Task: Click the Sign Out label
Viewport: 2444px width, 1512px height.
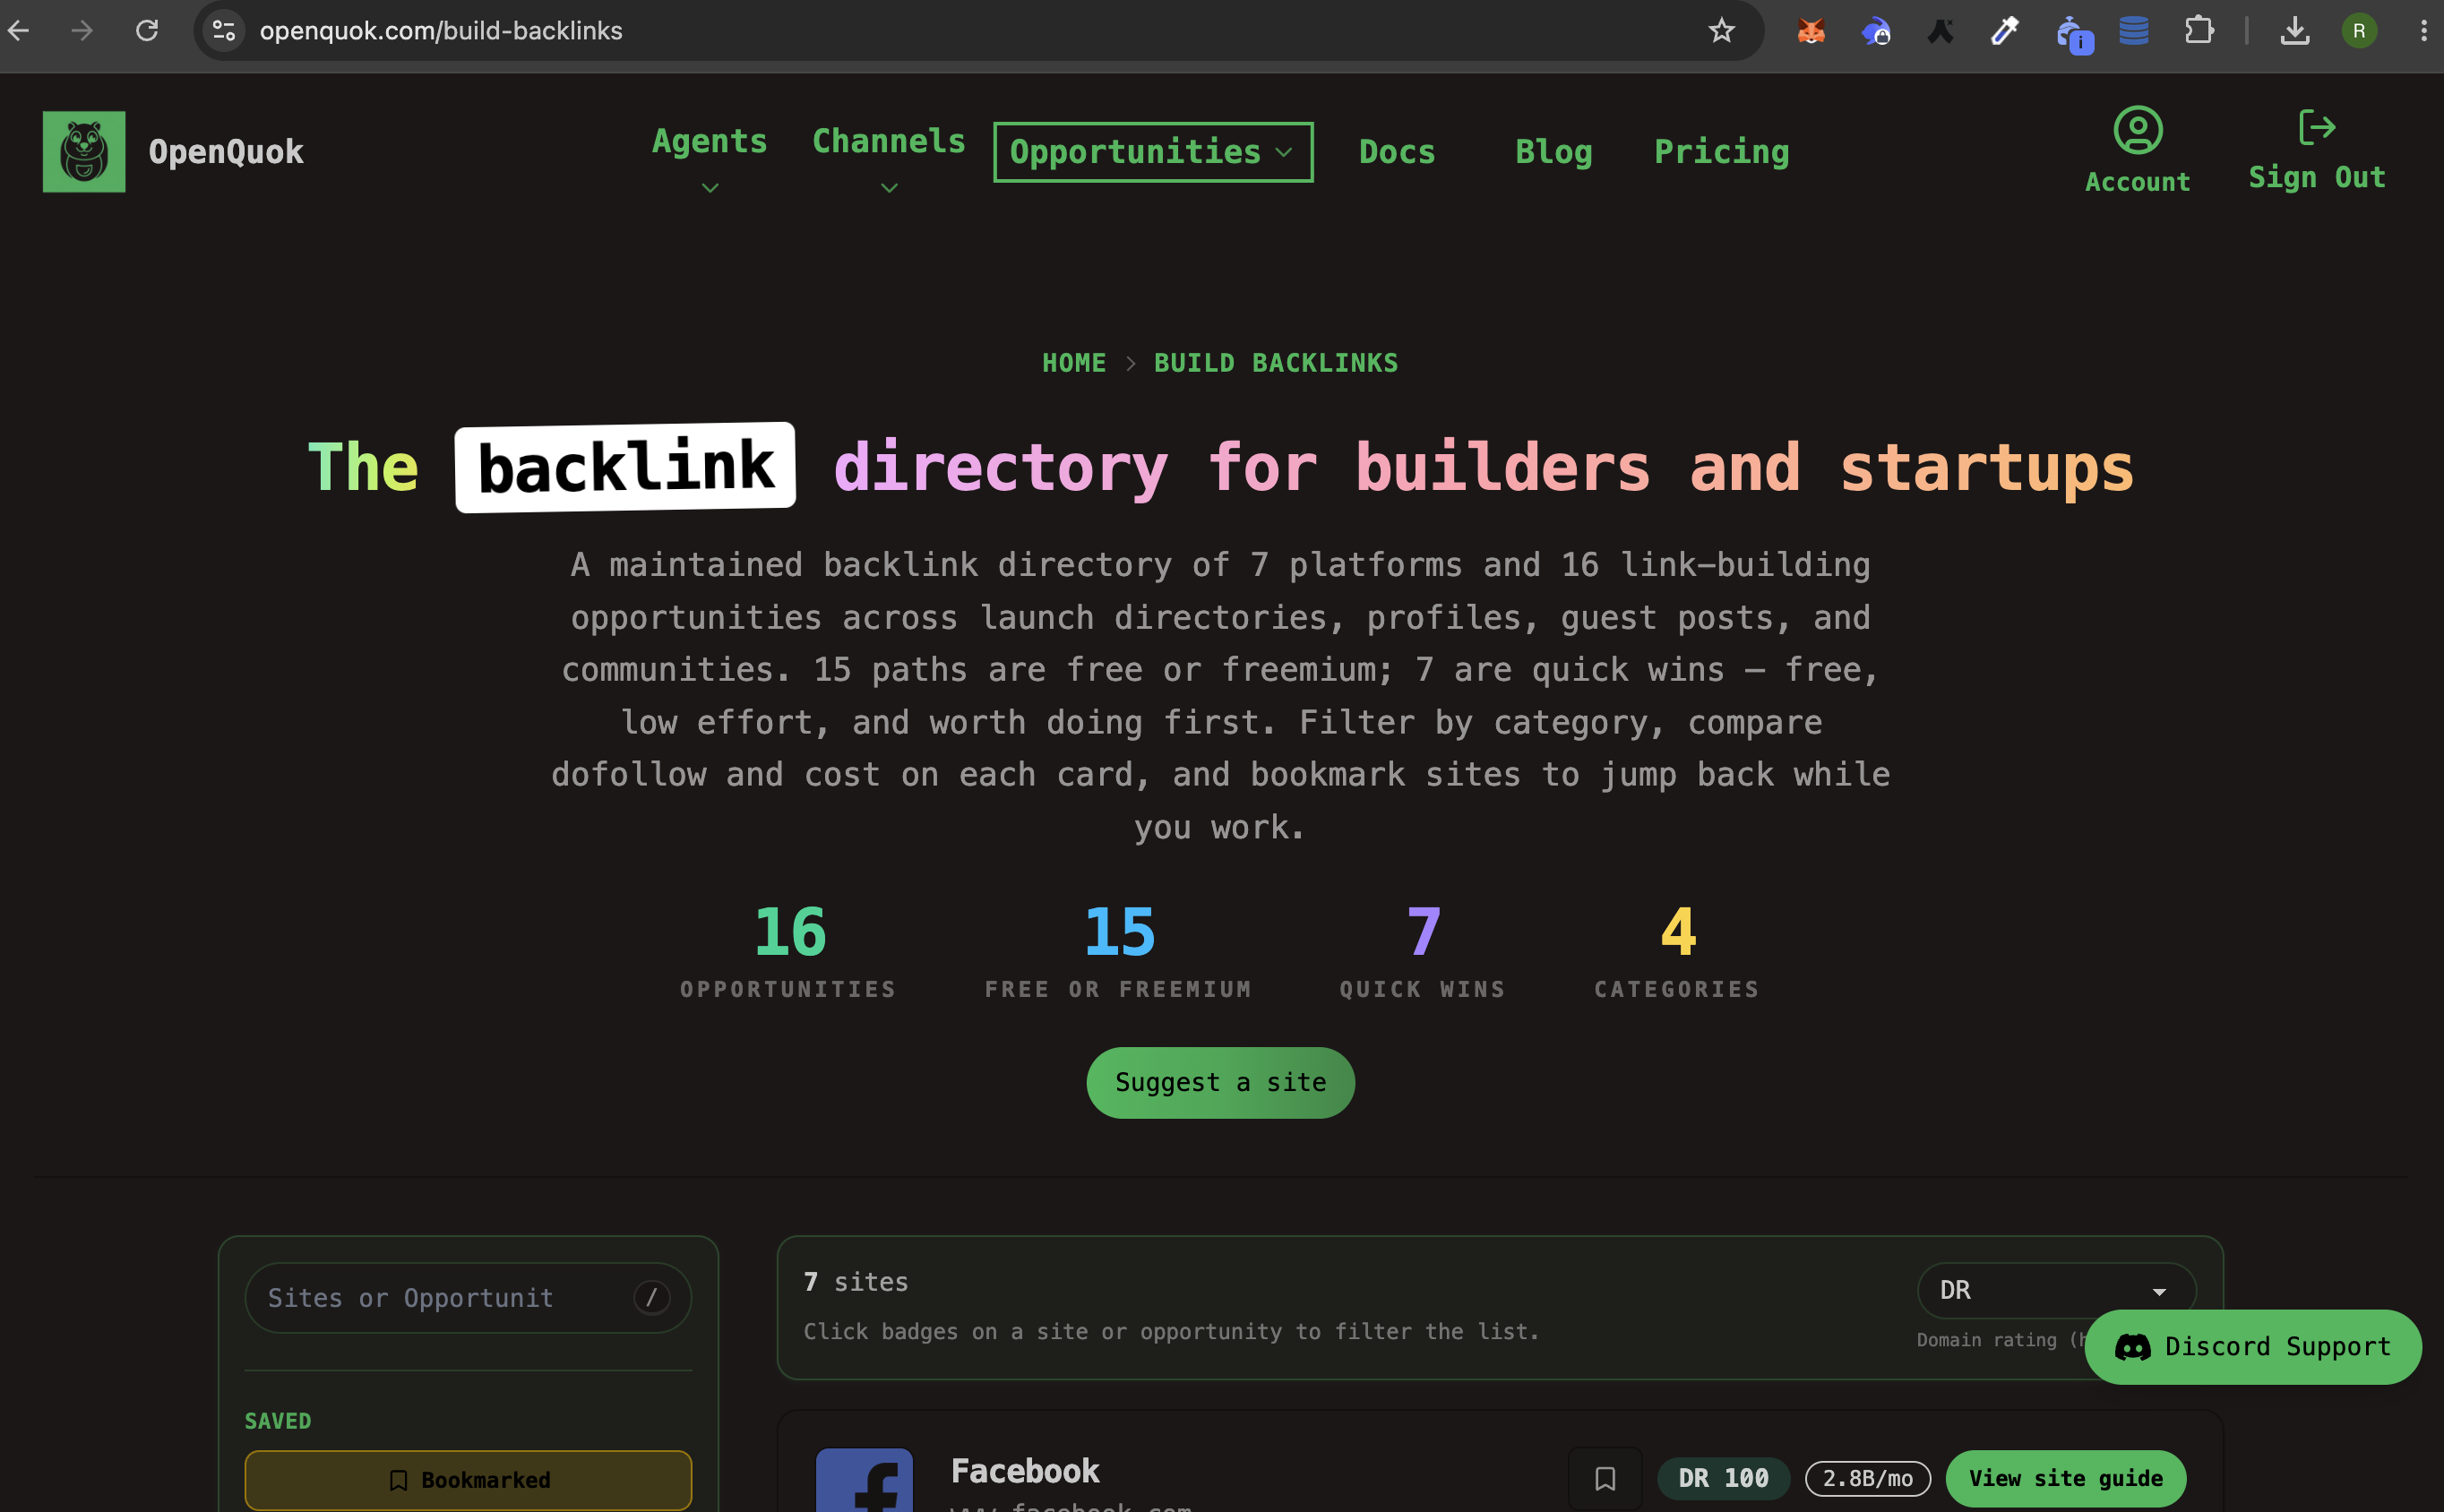Action: (x=2317, y=177)
